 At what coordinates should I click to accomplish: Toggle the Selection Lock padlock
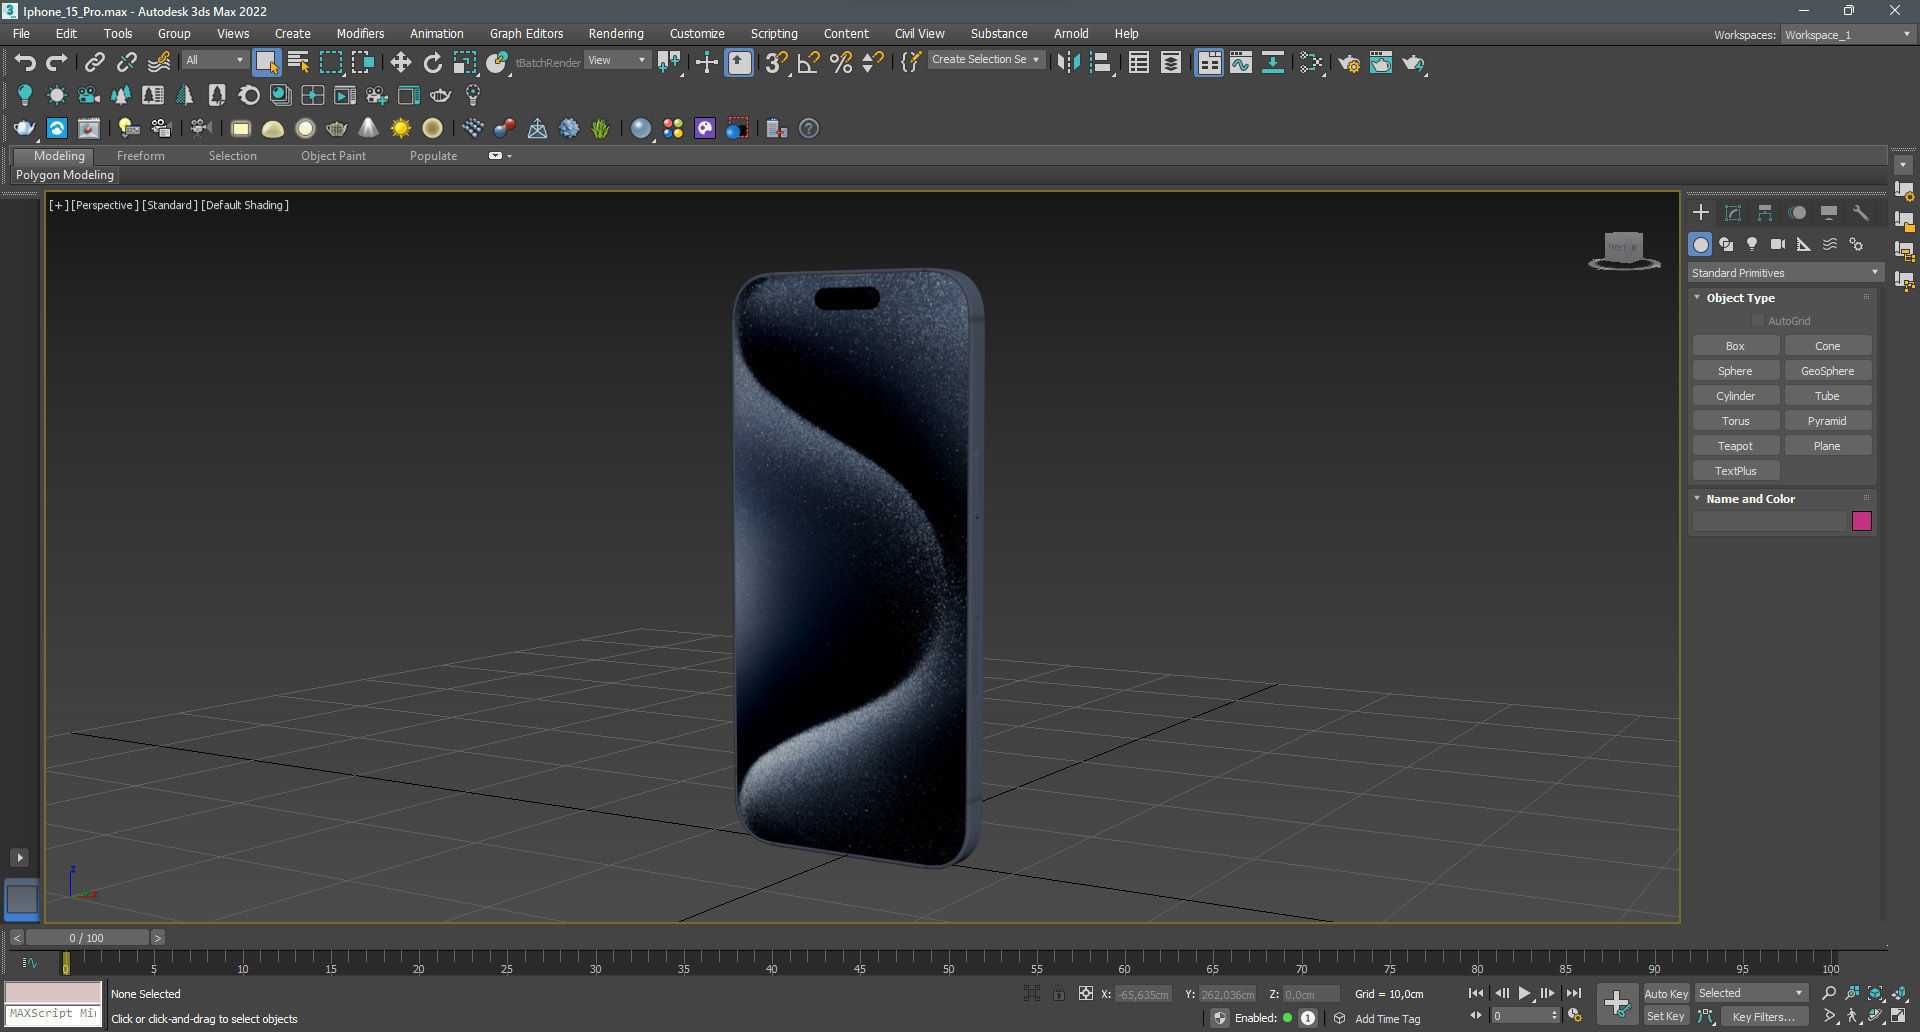1059,993
